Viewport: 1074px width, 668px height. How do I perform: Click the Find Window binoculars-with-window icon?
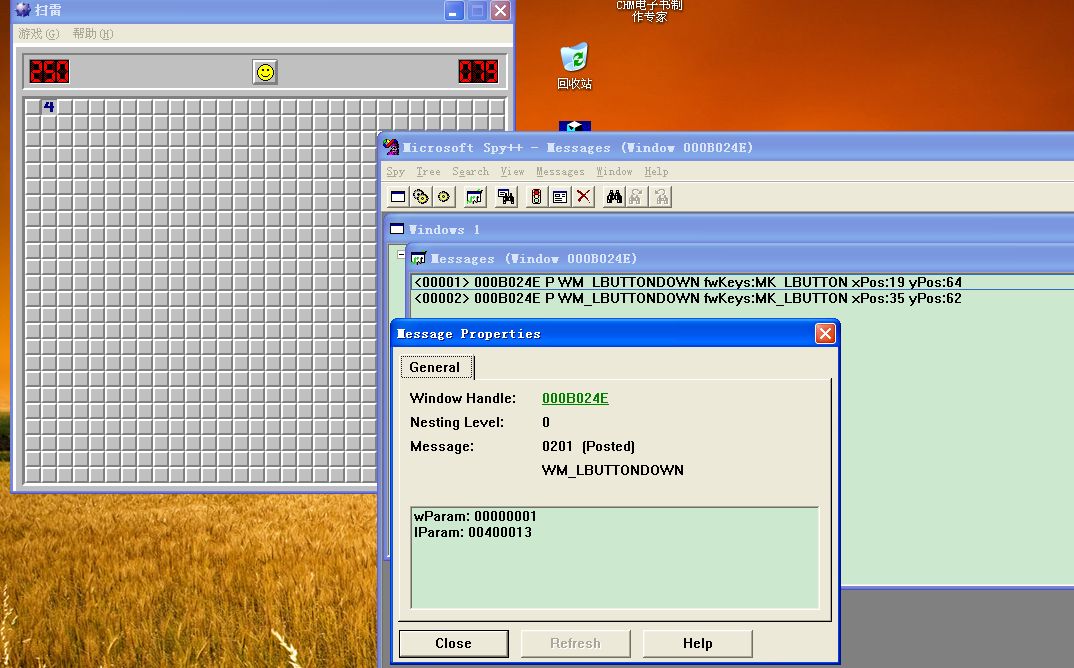coord(506,197)
